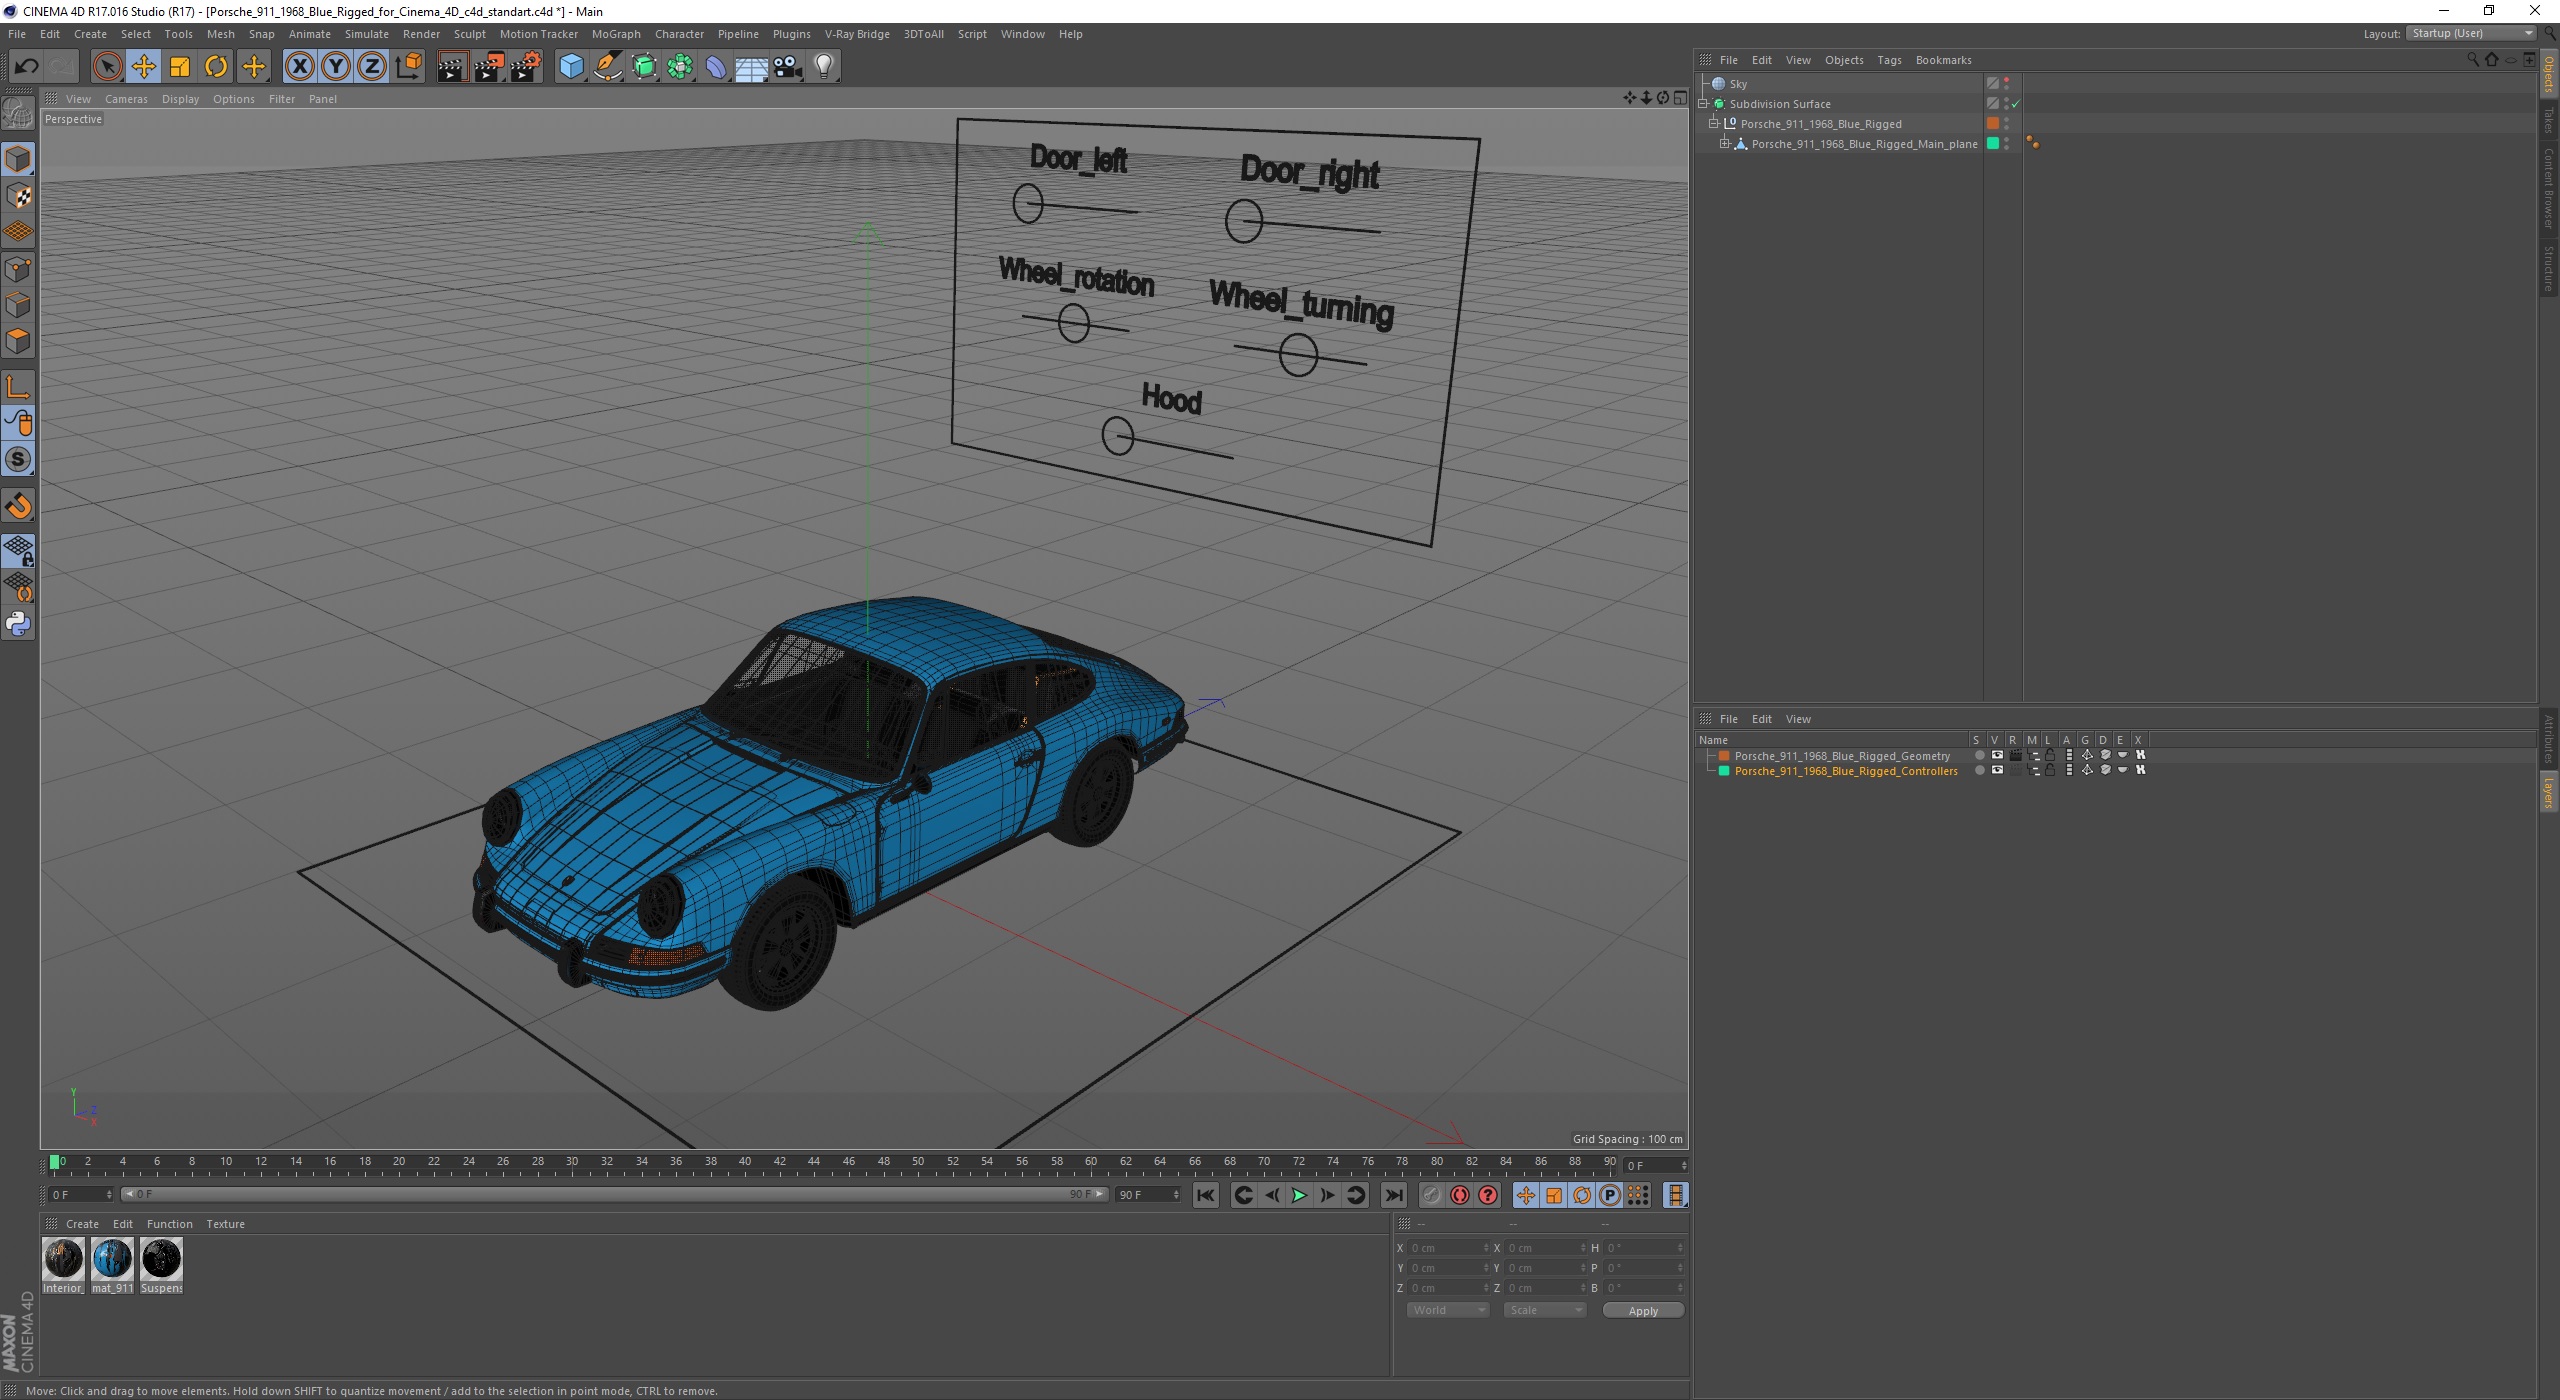Add a Floor environment object

pyautogui.click(x=752, y=66)
